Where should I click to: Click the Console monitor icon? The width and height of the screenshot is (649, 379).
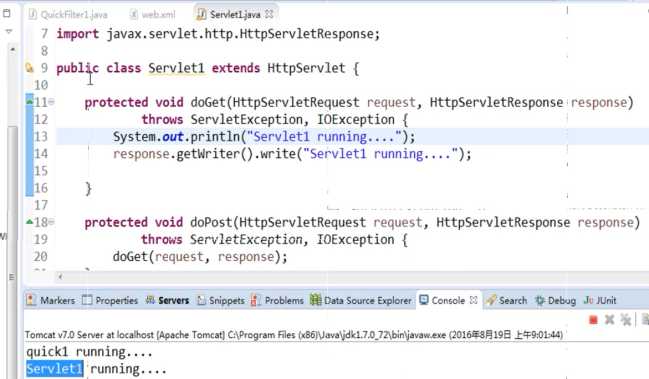[424, 300]
